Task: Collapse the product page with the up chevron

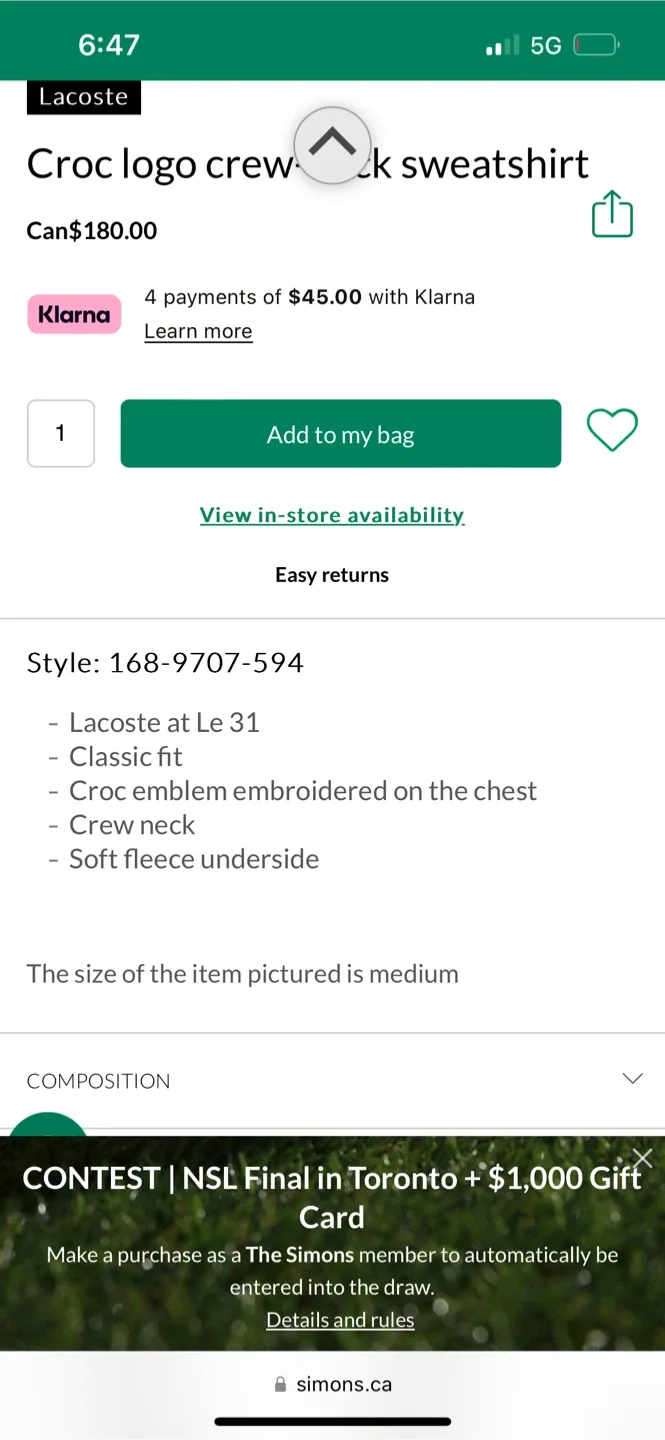Action: (x=332, y=145)
